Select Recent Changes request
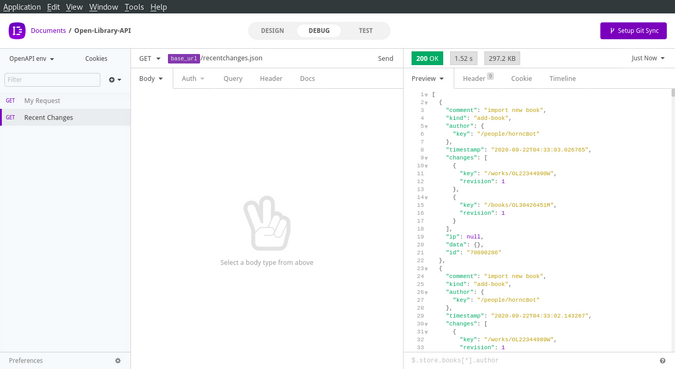This screenshot has height=369, width=675. tap(65, 117)
